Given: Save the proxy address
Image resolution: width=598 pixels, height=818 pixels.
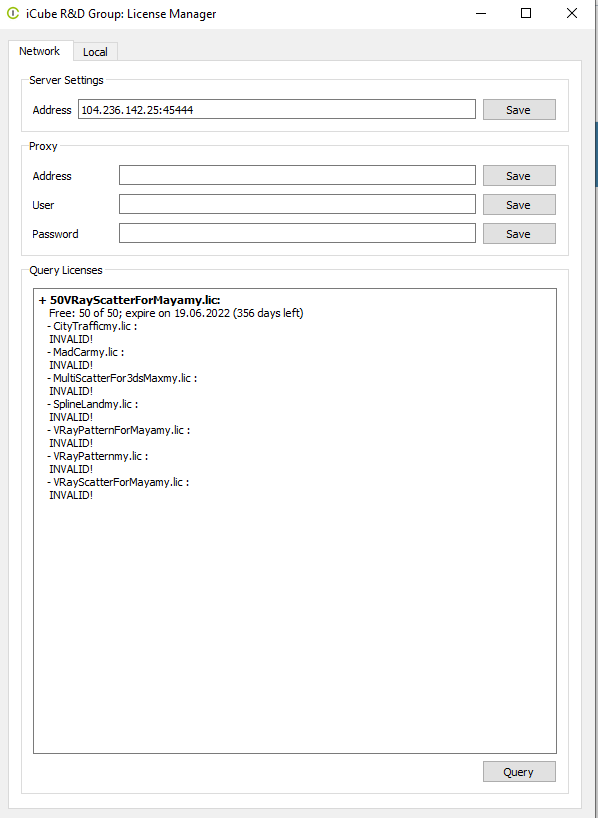Looking at the screenshot, I should tap(519, 176).
